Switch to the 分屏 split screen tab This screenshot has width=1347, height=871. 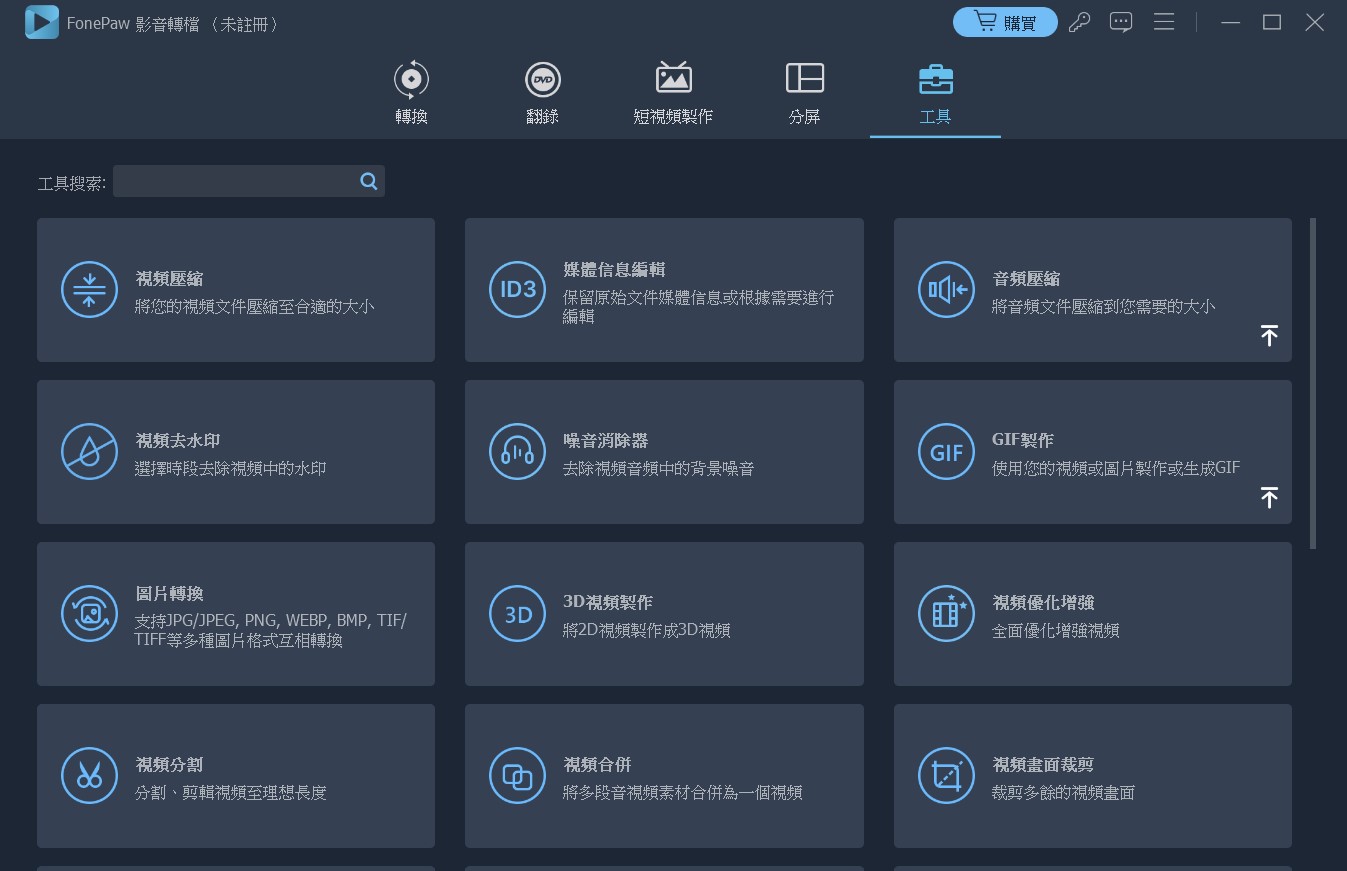[x=804, y=90]
